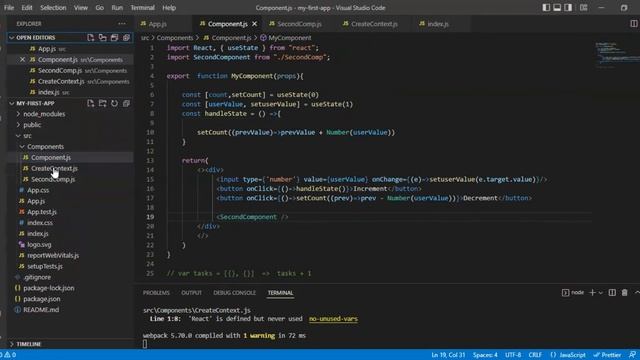Toggle secondary side bar layout icon
The width and height of the screenshot is (640, 360).
[568, 8]
